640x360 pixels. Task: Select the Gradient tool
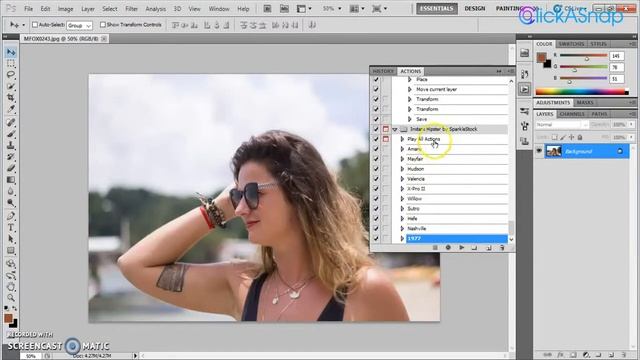[x=11, y=180]
